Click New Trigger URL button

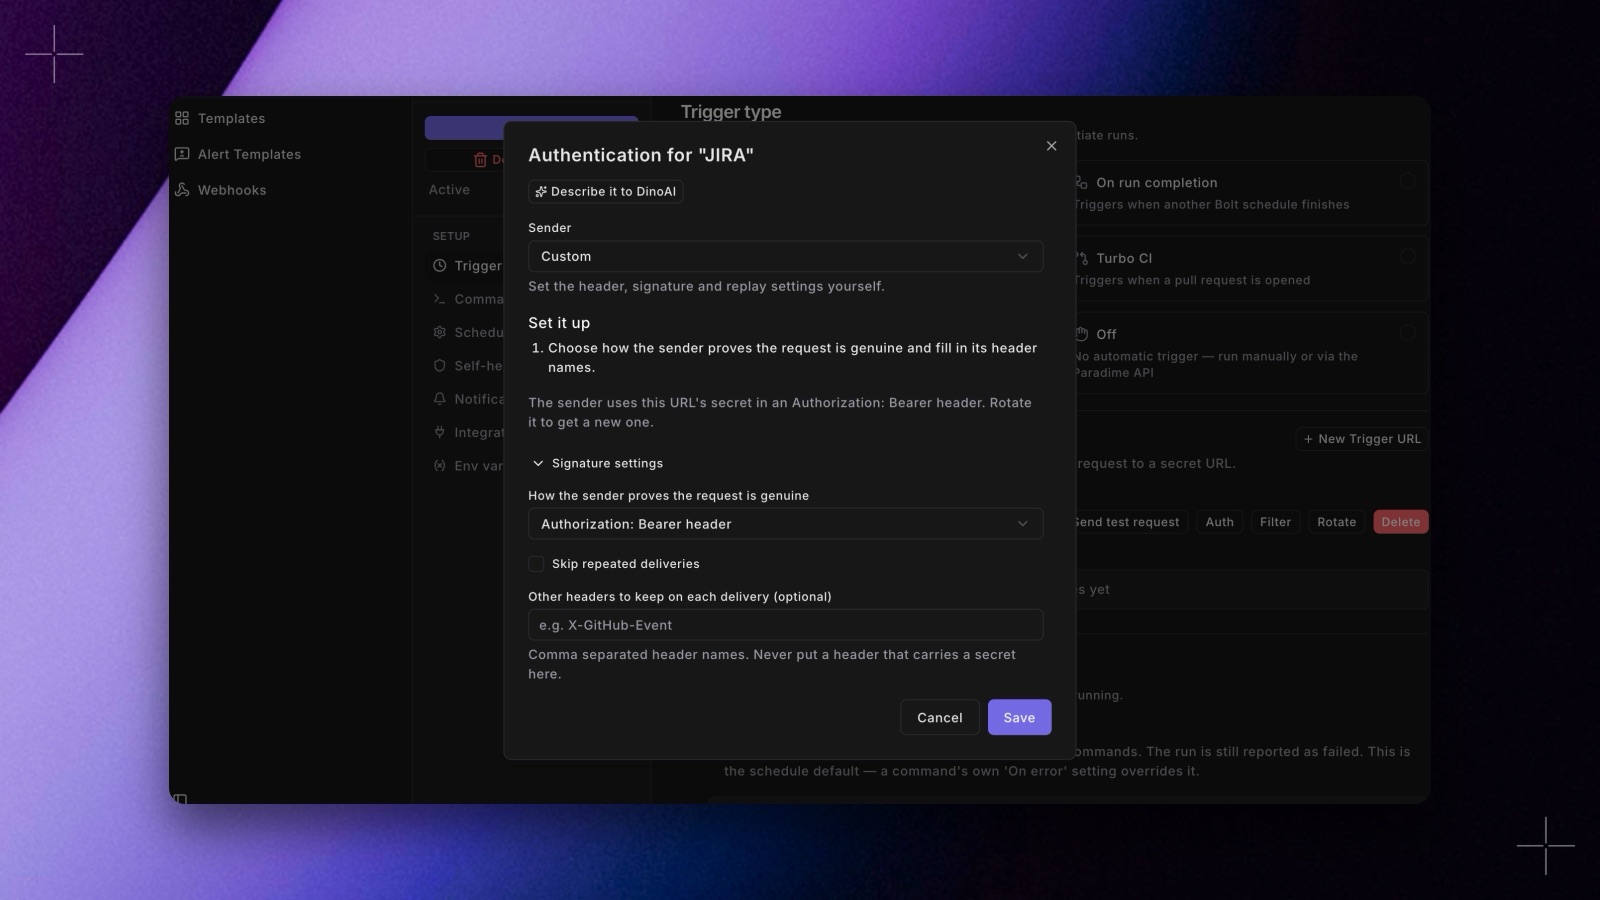pyautogui.click(x=1362, y=439)
